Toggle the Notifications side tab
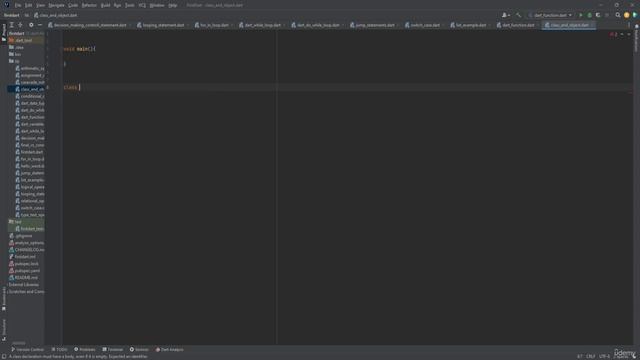The height and width of the screenshot is (360, 640). (x=636, y=38)
